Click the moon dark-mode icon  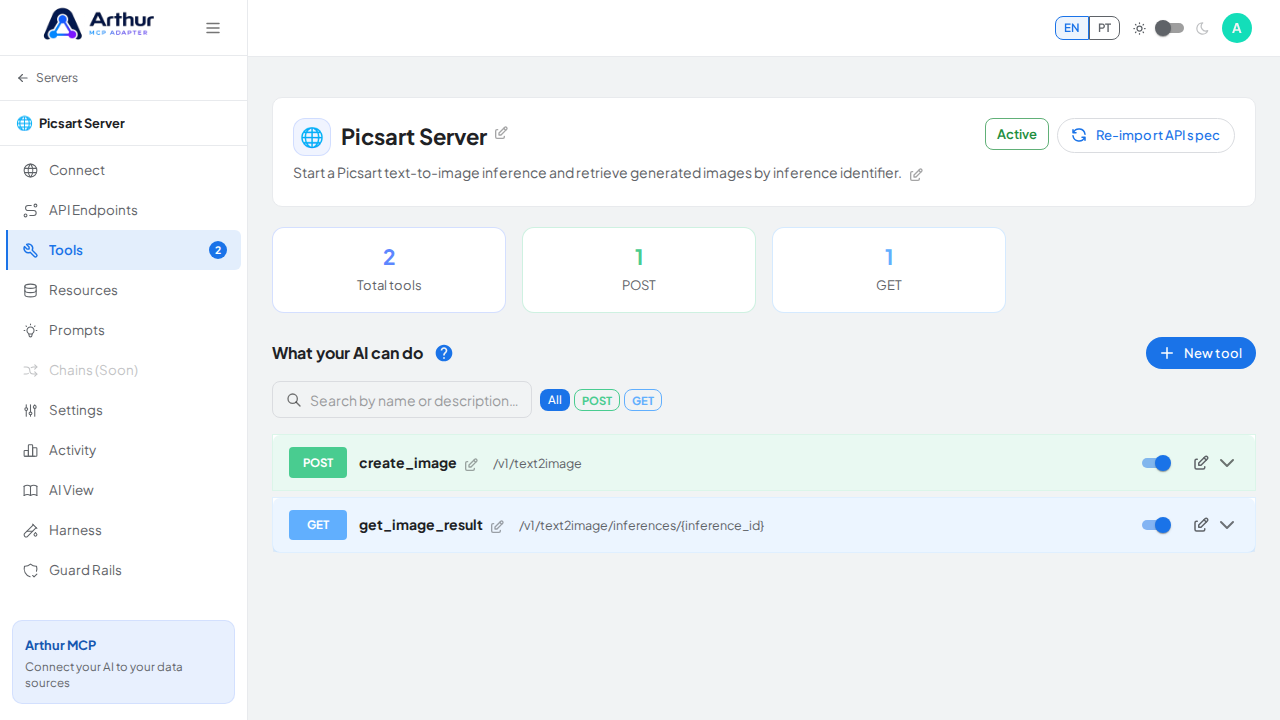pyautogui.click(x=1202, y=28)
